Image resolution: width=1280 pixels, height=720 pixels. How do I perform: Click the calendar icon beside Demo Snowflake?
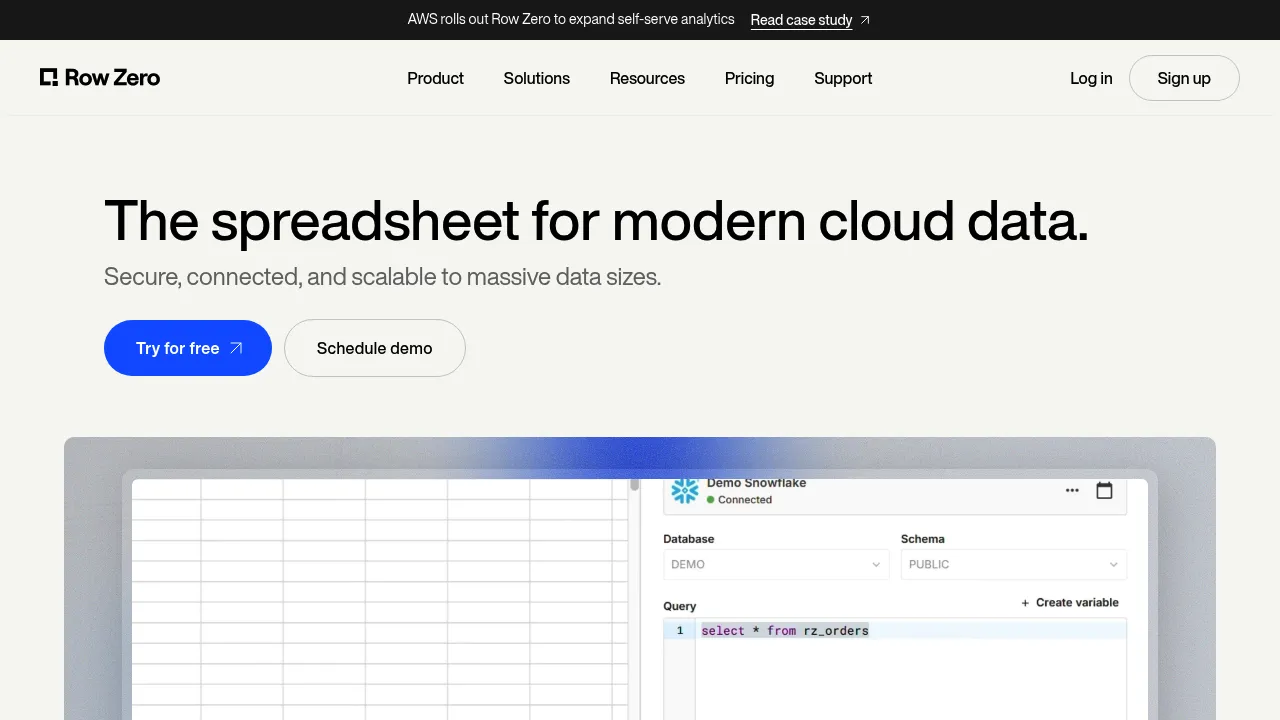[1104, 490]
